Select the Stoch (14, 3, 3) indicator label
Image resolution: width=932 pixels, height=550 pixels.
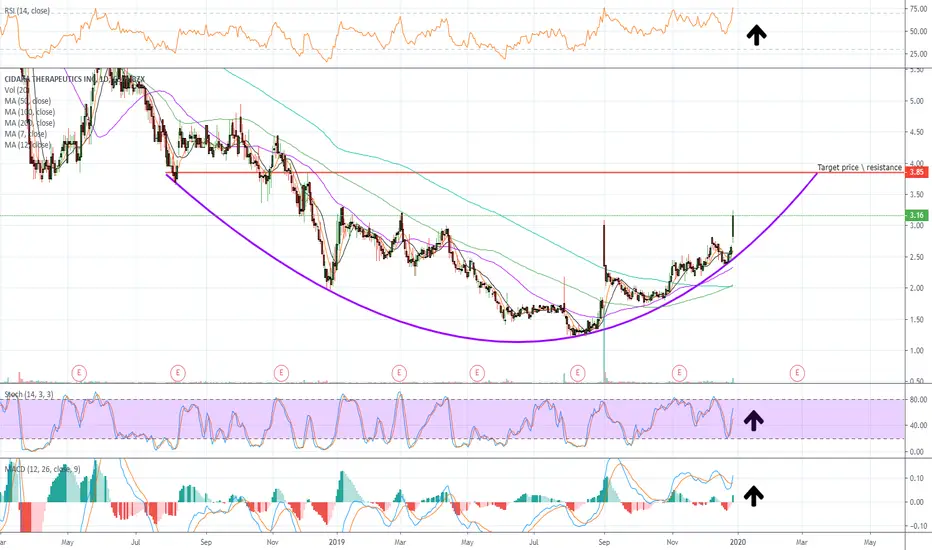point(29,394)
